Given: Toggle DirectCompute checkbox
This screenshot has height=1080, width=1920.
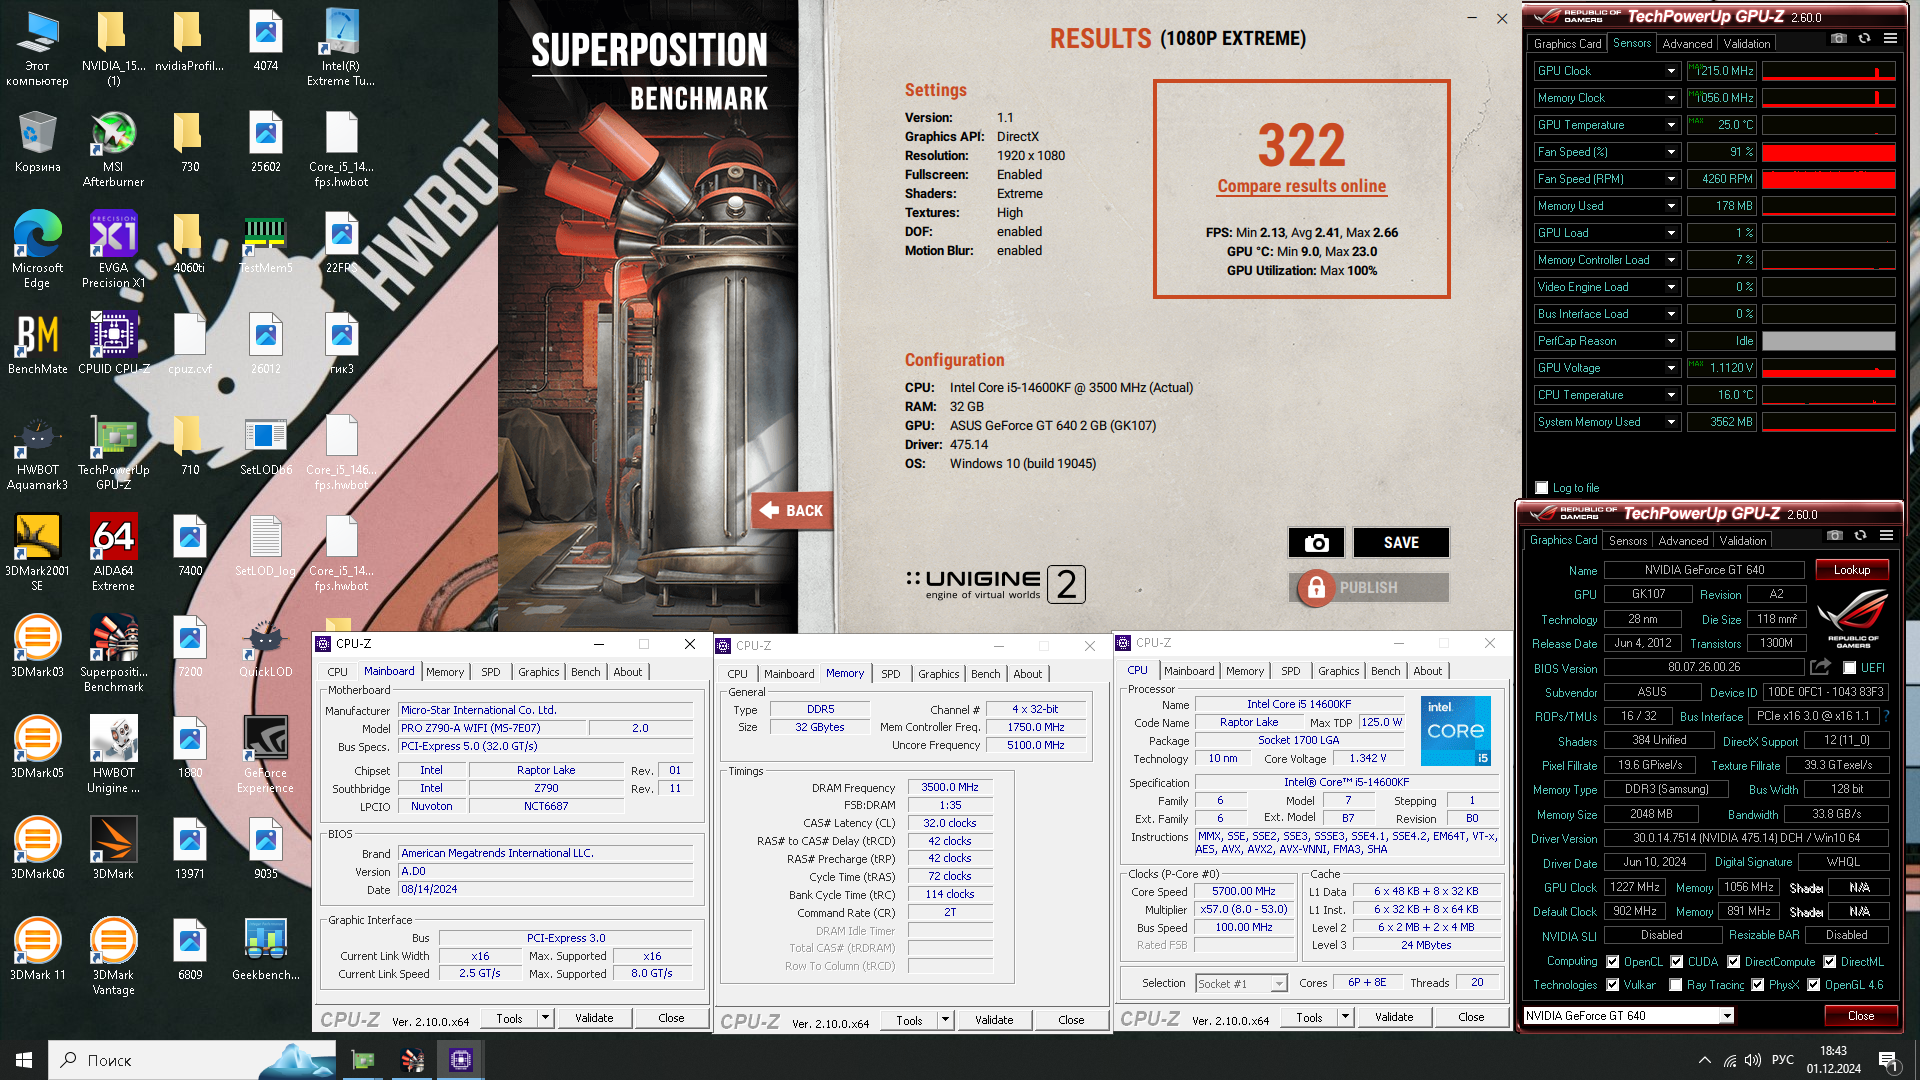Looking at the screenshot, I should [x=1733, y=962].
